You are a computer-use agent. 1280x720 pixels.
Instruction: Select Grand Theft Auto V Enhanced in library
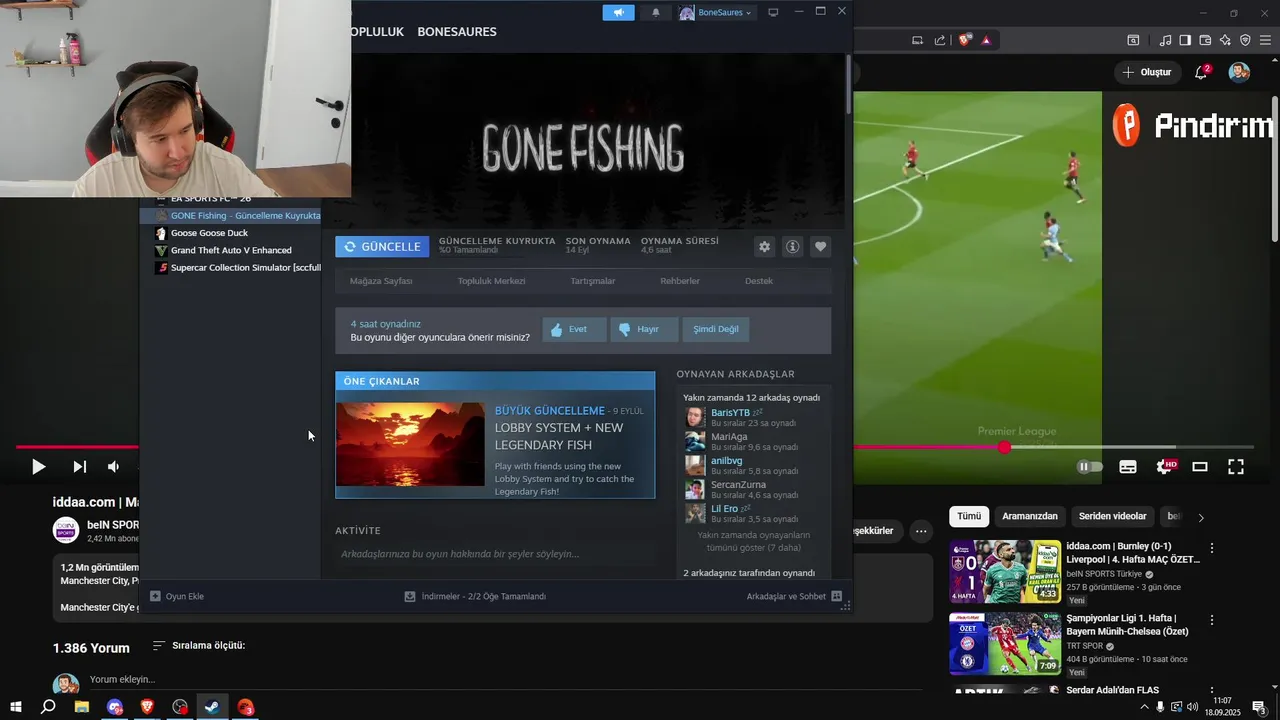click(231, 251)
